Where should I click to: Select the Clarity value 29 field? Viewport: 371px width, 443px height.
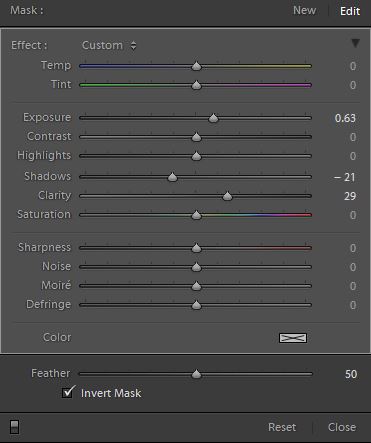pyautogui.click(x=350, y=196)
